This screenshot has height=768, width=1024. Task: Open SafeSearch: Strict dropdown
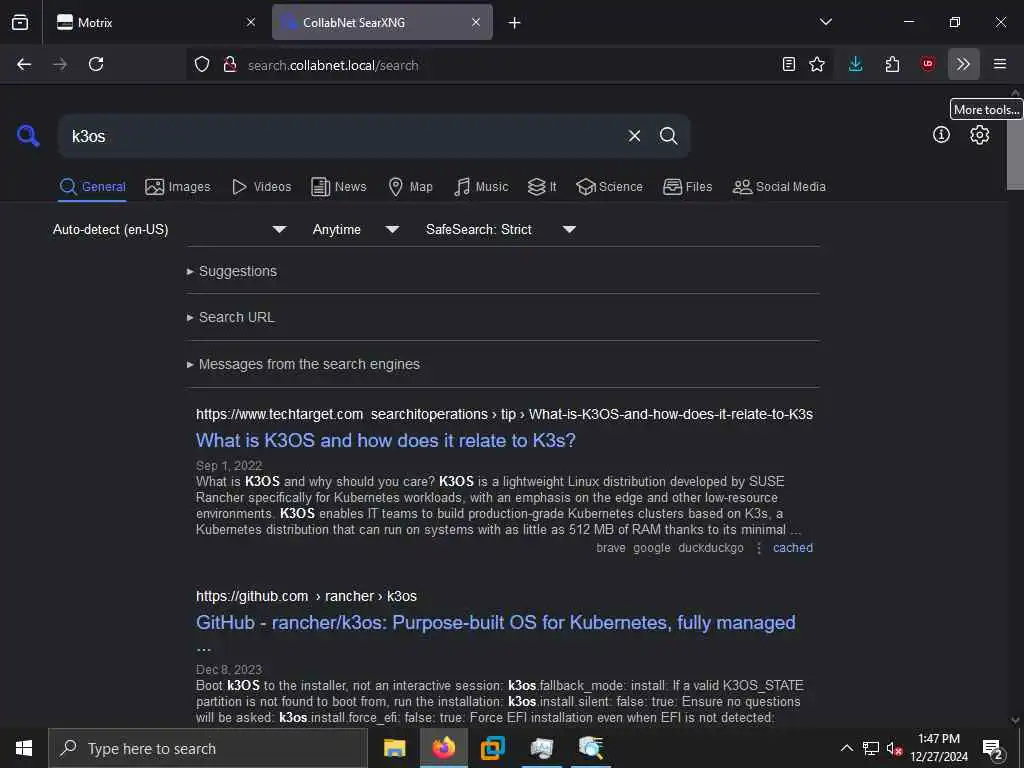point(501,229)
